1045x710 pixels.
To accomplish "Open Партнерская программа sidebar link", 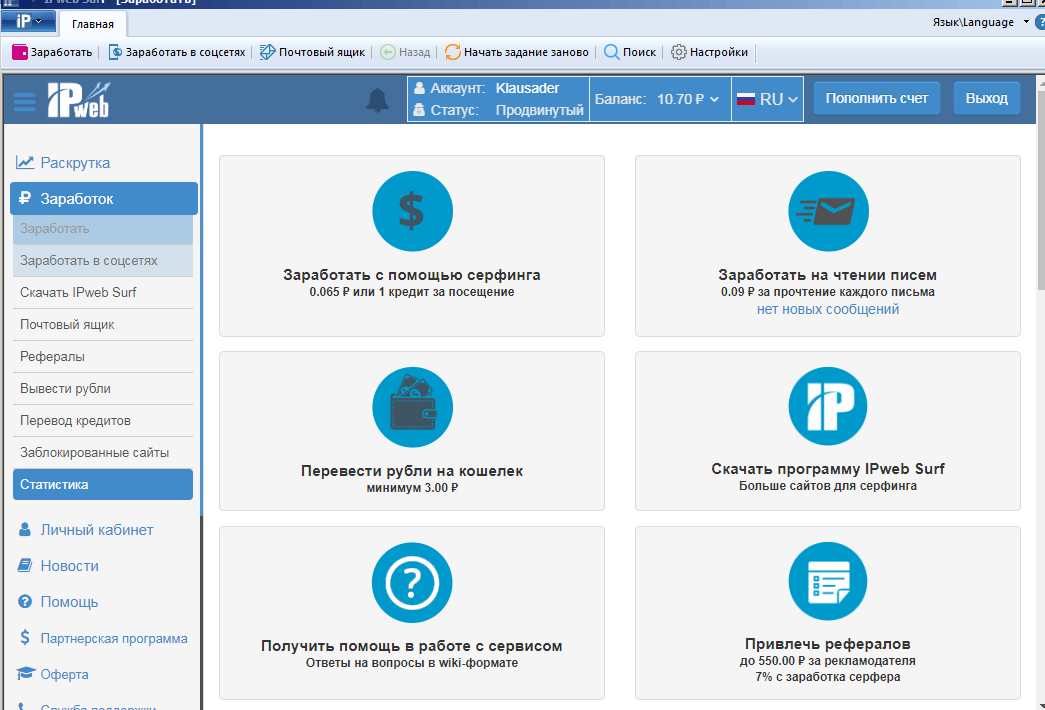I will click(103, 638).
